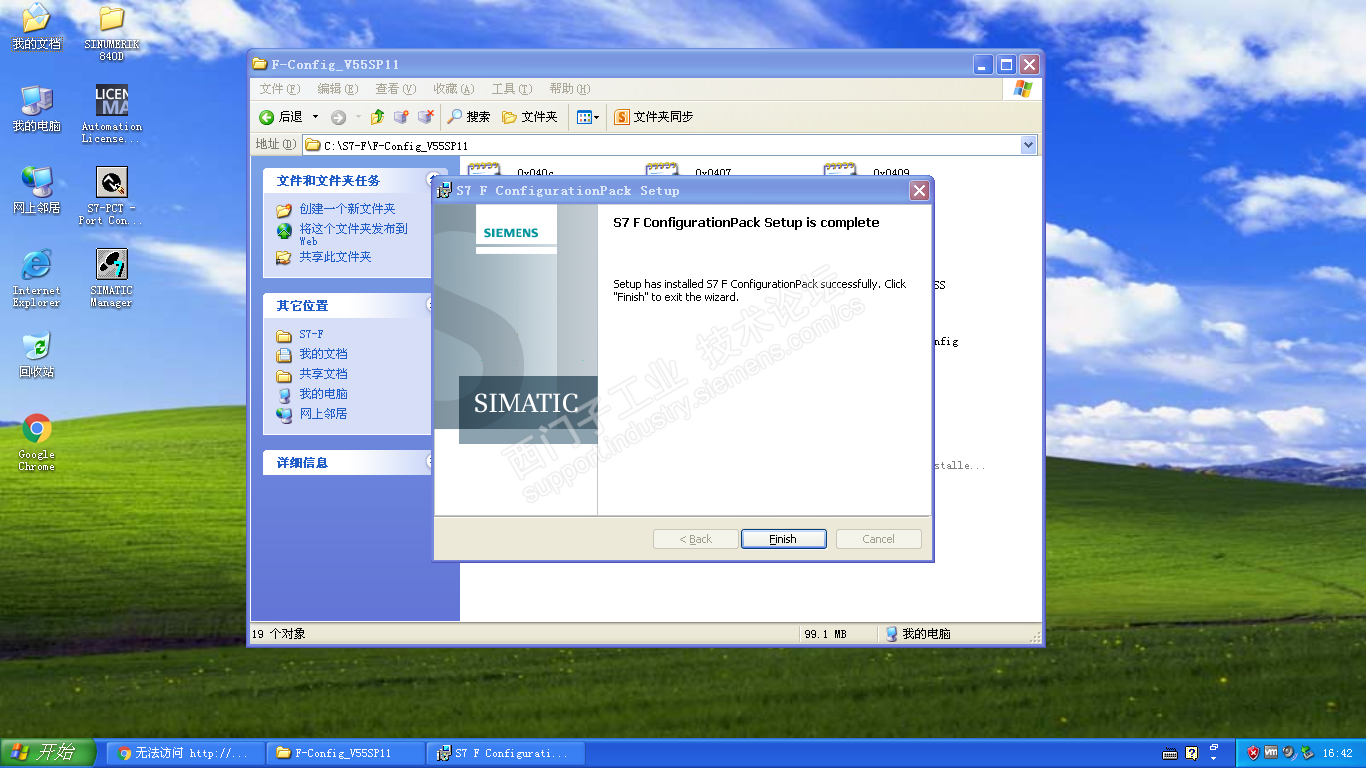Image resolution: width=1366 pixels, height=768 pixels.
Task: Click 将这个文件夹发布到 Web link
Action: (x=353, y=234)
